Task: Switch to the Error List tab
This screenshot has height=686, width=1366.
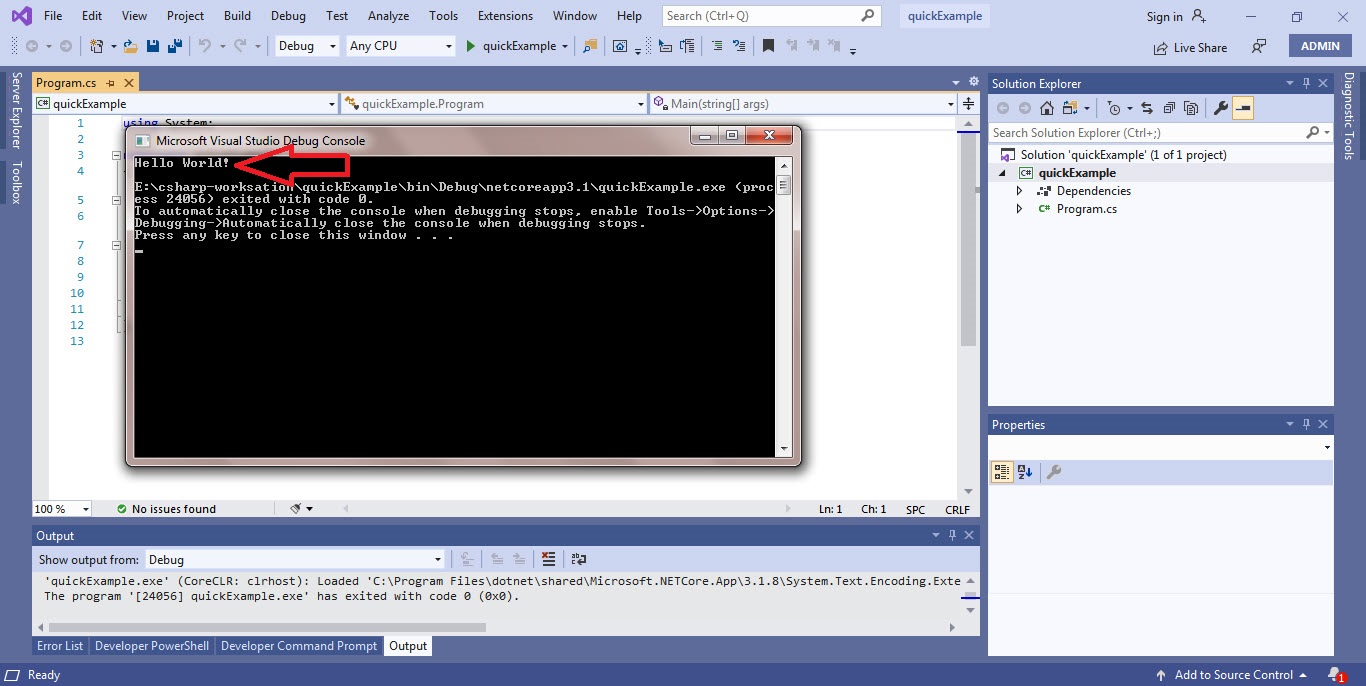Action: point(60,646)
